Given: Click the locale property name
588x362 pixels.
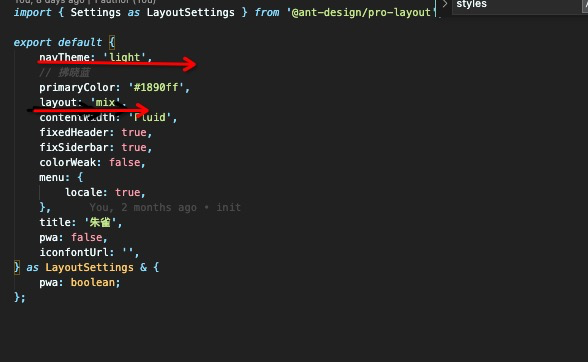Looking at the screenshot, I should pyautogui.click(x=83, y=192).
